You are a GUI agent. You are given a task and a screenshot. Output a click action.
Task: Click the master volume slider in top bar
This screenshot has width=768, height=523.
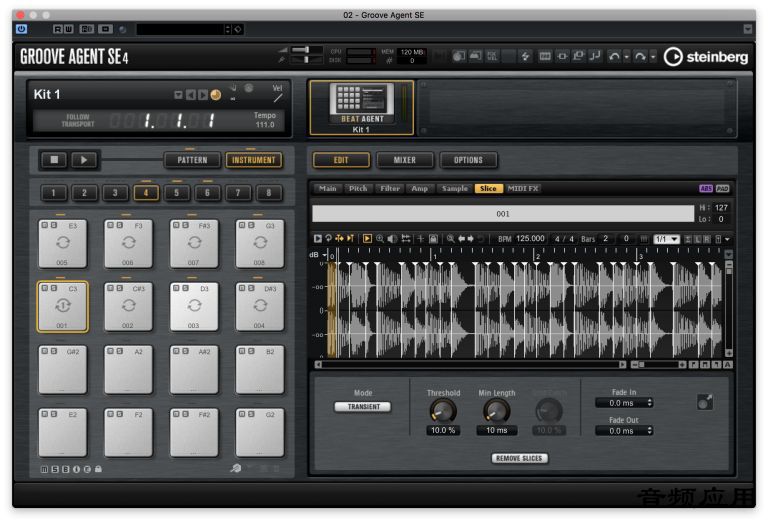click(x=306, y=50)
